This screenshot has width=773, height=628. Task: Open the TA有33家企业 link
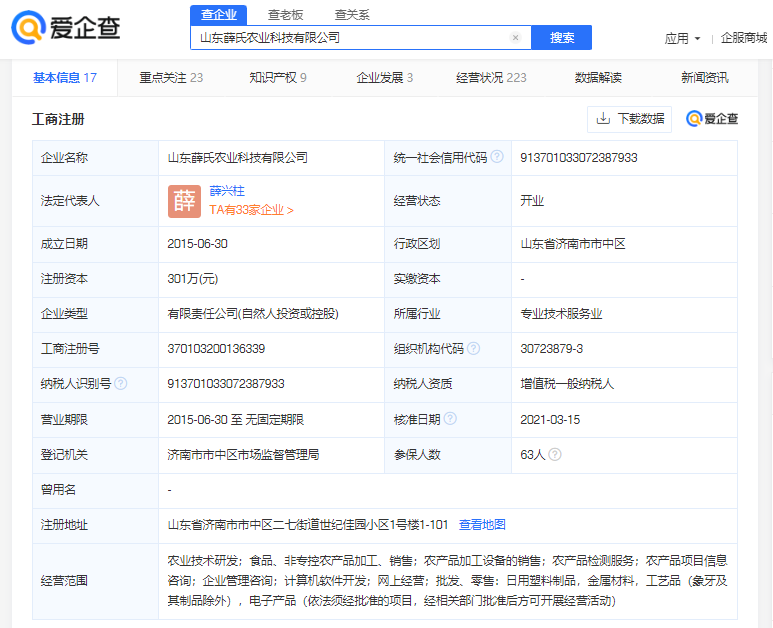251,211
